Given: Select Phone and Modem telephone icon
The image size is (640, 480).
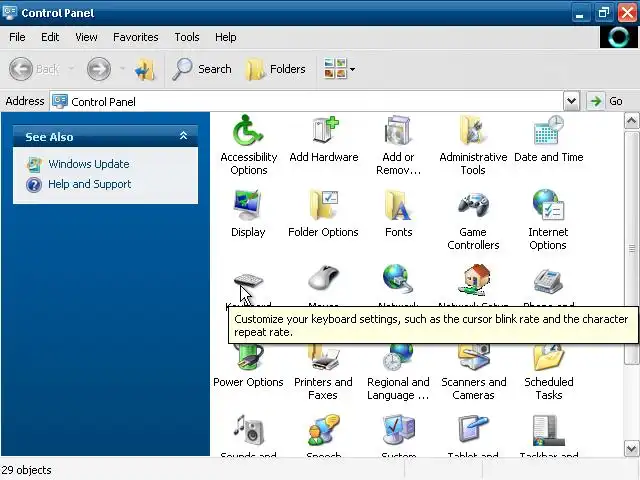Looking at the screenshot, I should click(x=549, y=281).
